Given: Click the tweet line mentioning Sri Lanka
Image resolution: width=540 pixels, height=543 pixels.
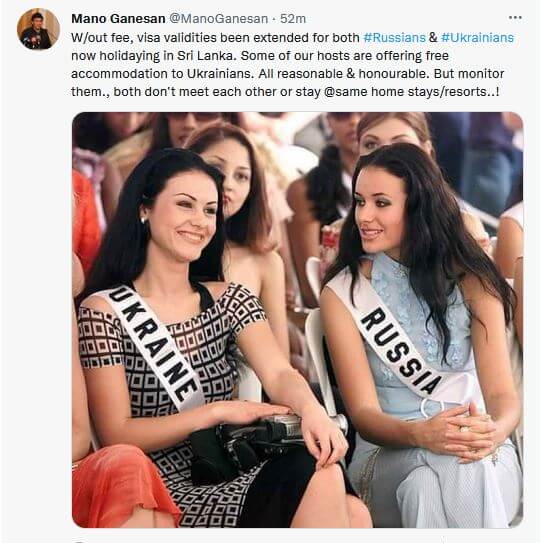Looking at the screenshot, I should [x=260, y=56].
